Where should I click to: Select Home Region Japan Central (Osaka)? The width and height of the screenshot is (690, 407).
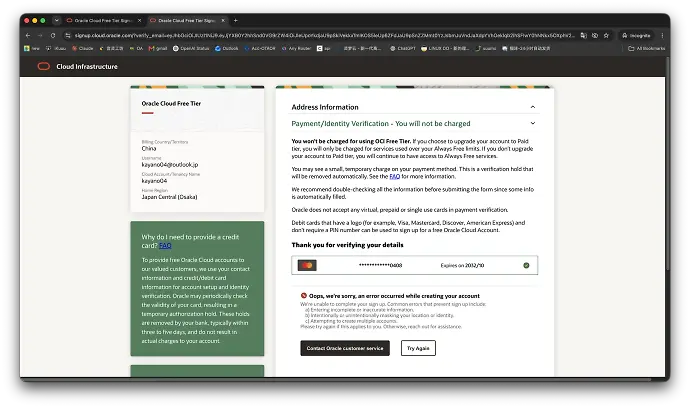(169, 197)
